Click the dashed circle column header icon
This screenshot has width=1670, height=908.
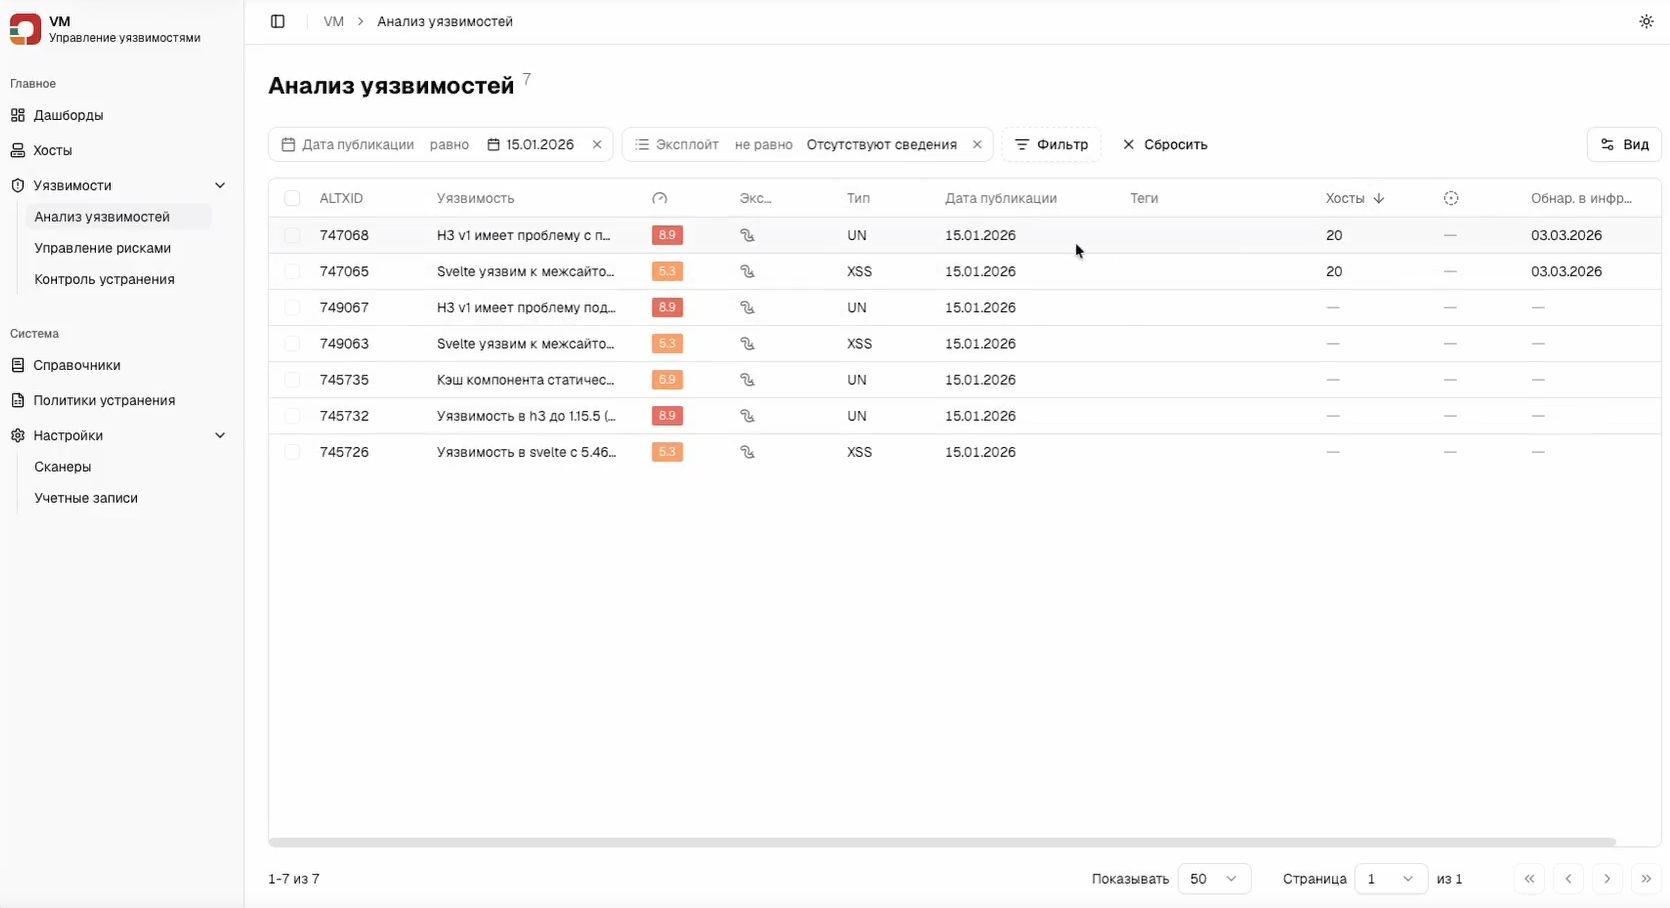tap(1451, 199)
